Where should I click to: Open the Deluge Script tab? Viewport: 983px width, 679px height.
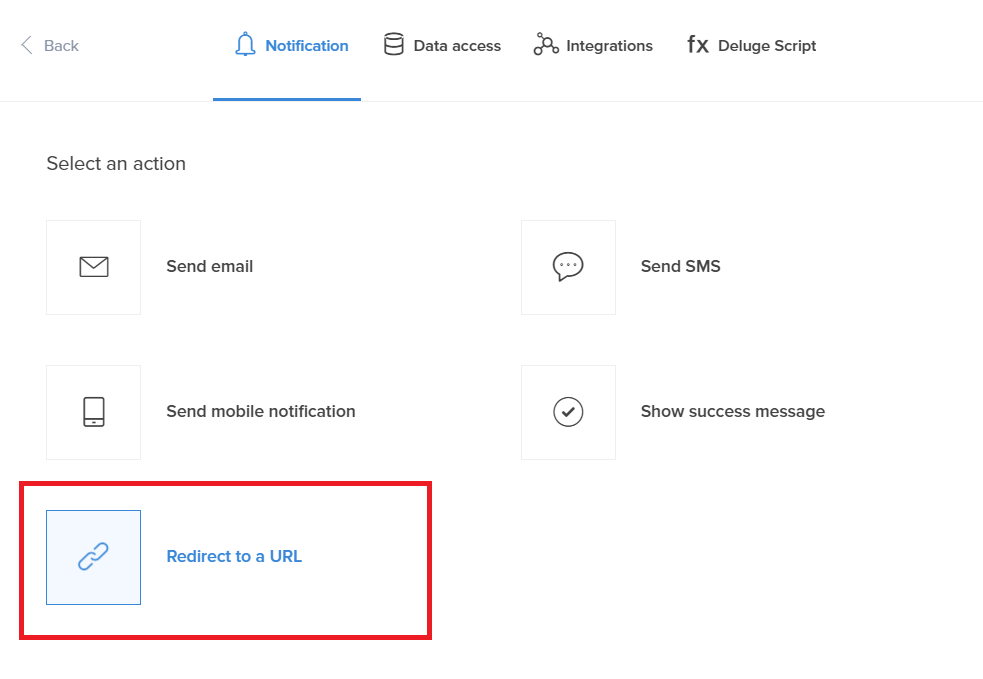coord(767,46)
